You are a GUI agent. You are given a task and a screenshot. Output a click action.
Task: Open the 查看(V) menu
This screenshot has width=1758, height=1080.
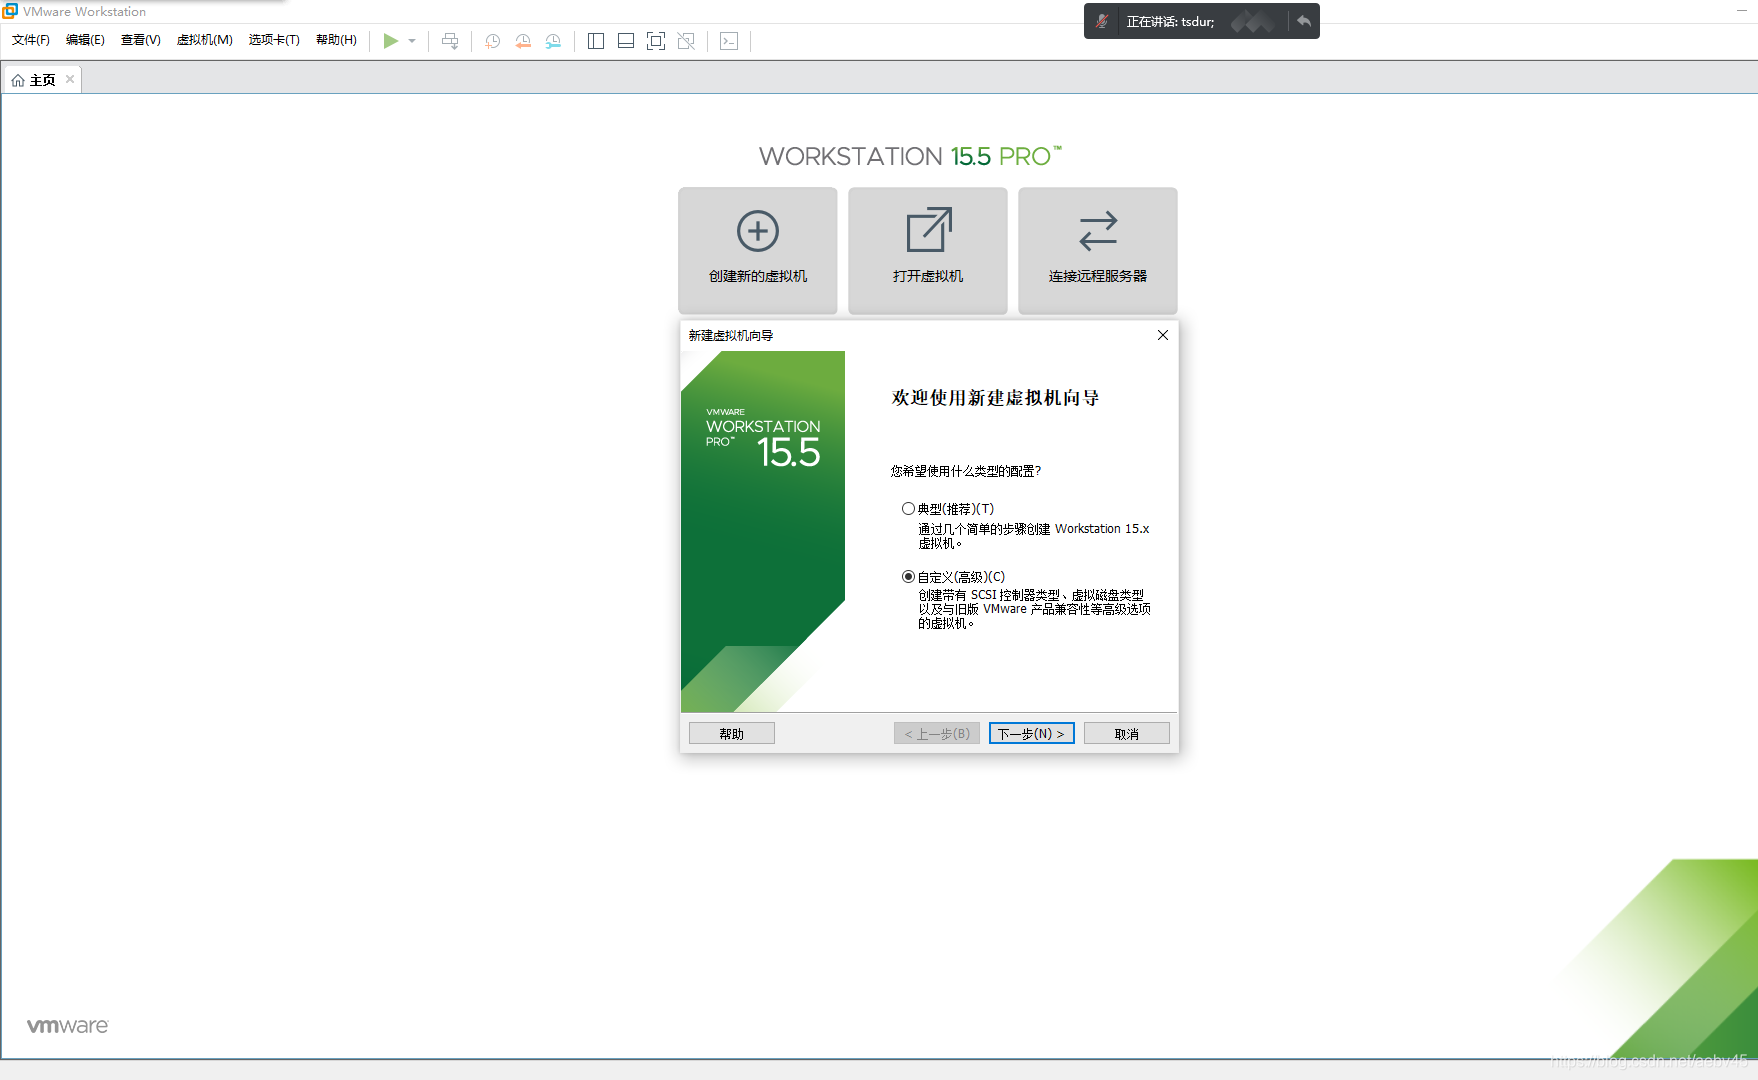tap(141, 40)
